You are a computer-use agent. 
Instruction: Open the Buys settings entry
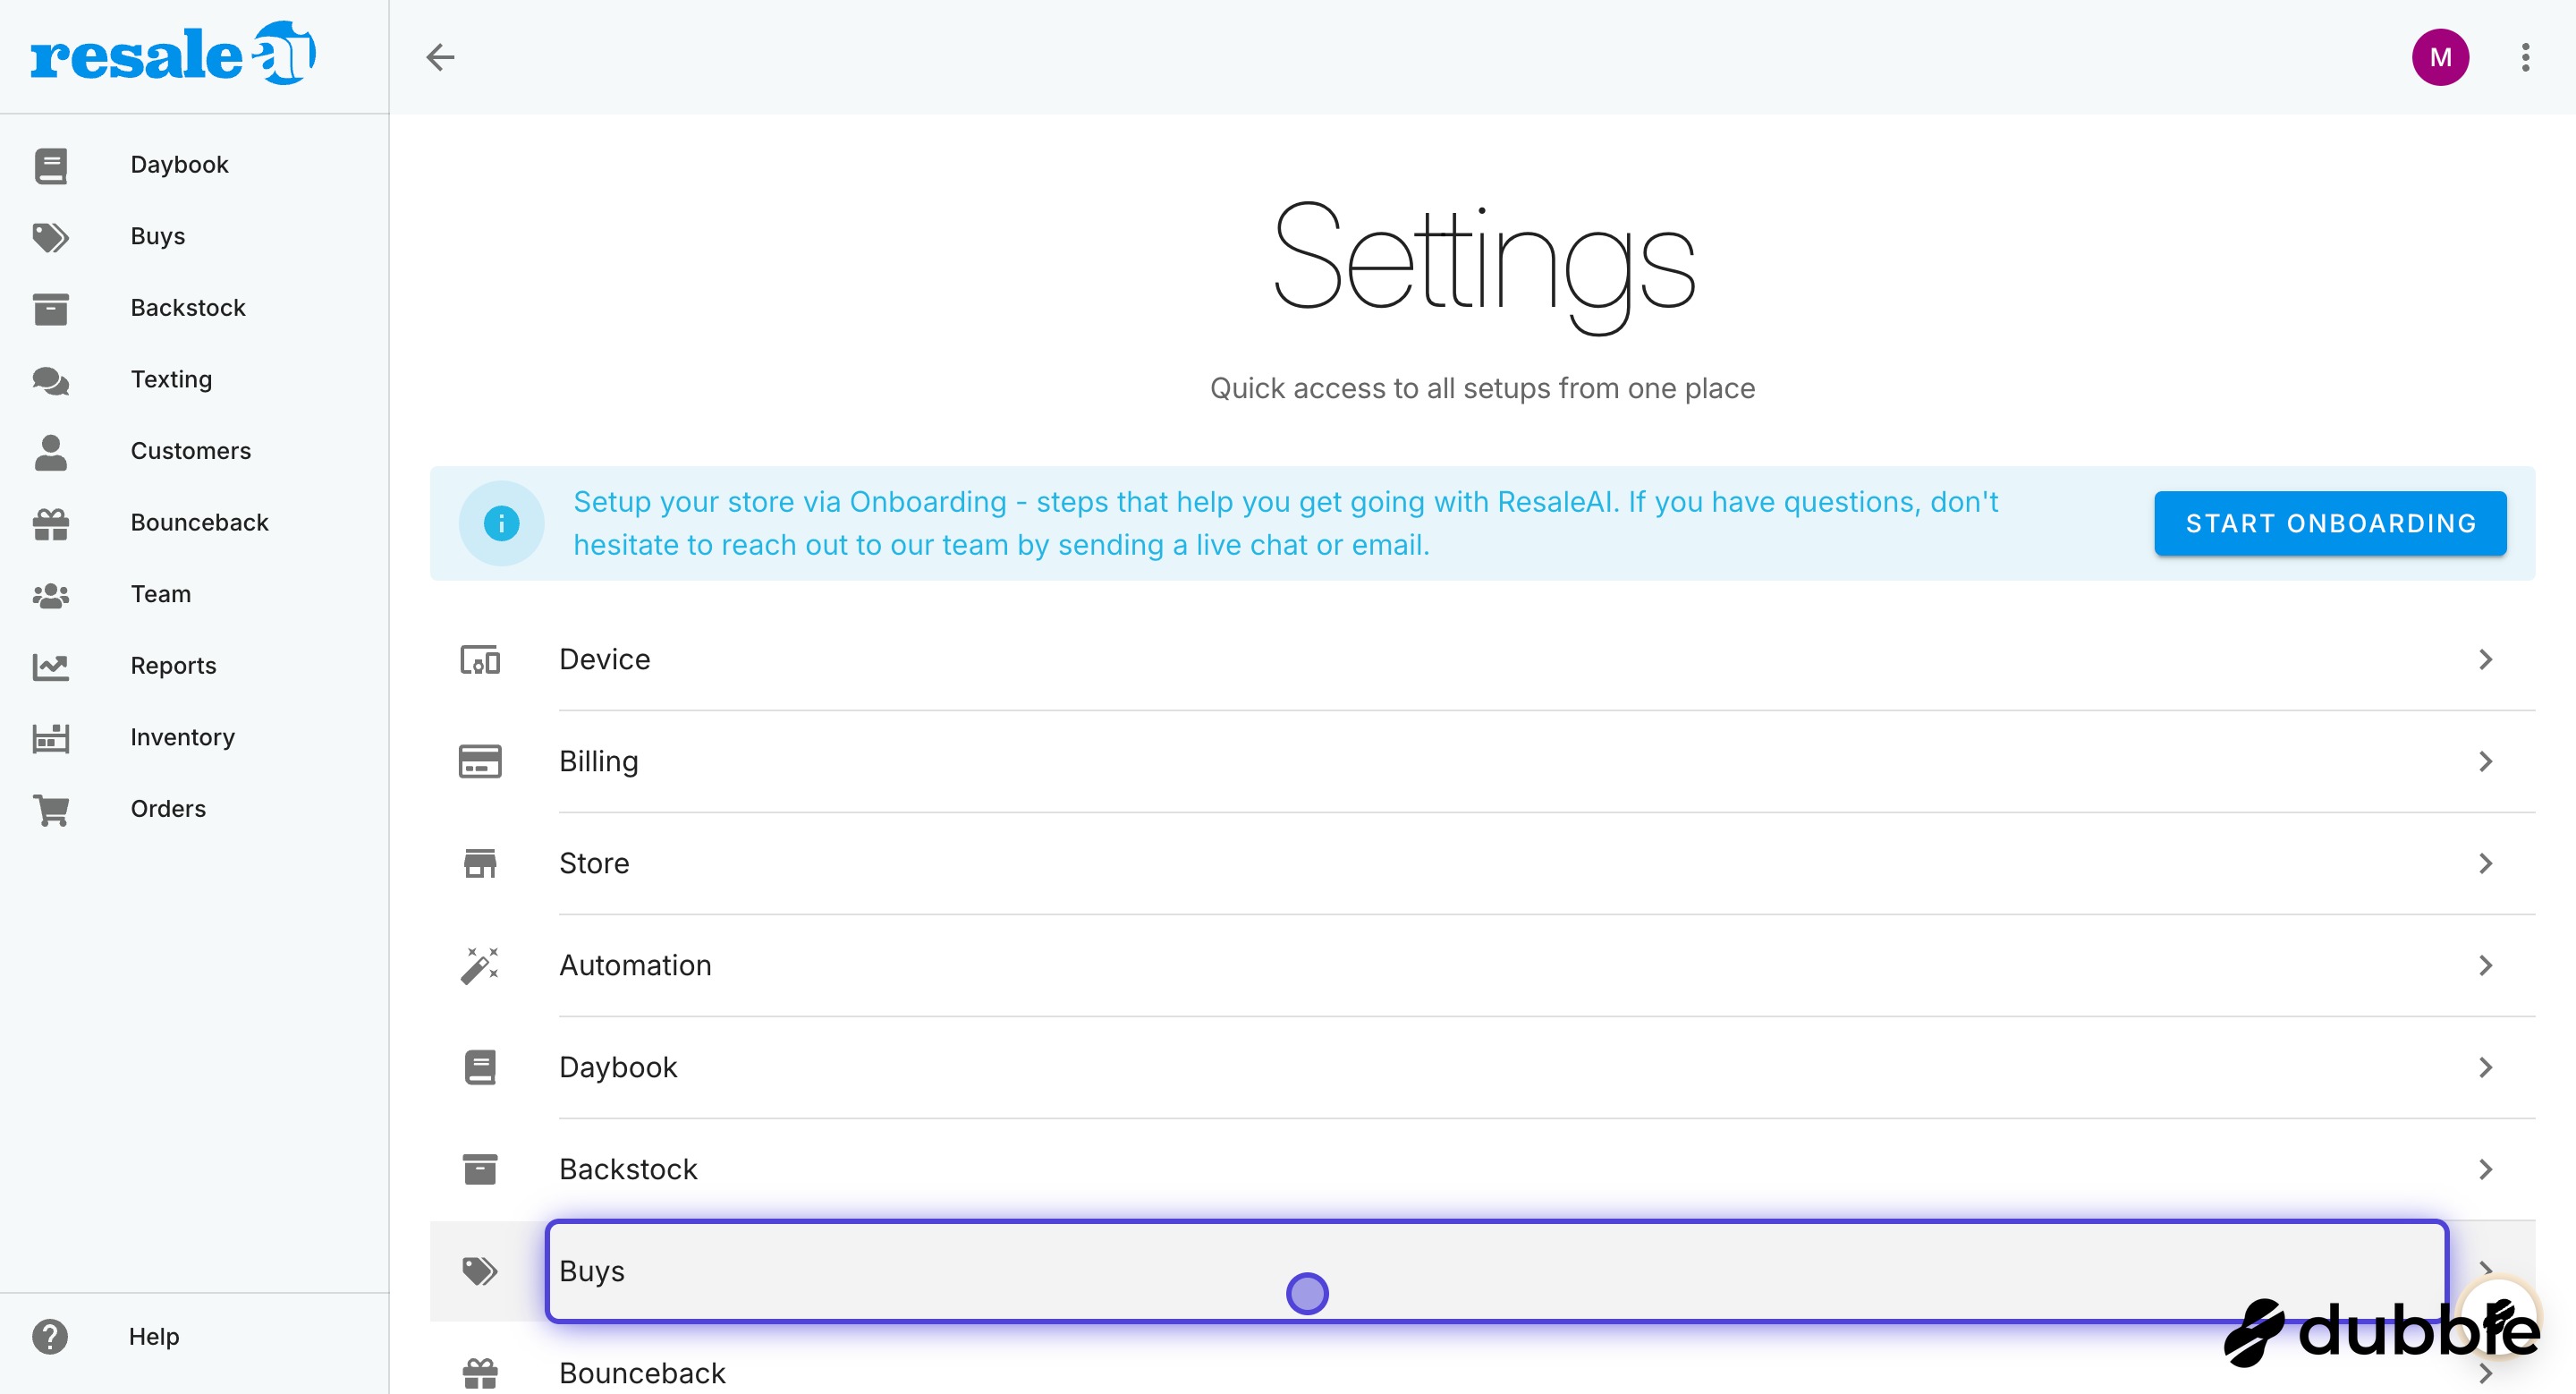(1483, 1272)
